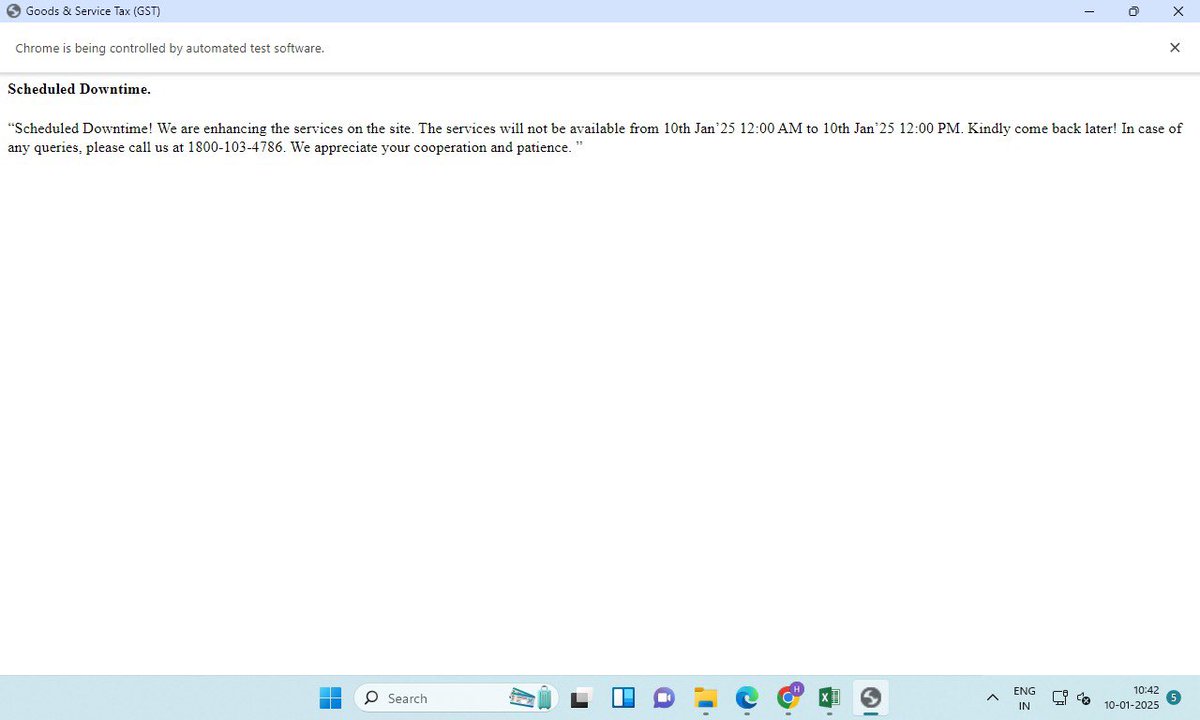Open the notification badge showing 5
1200x720 pixels.
(x=1172, y=697)
